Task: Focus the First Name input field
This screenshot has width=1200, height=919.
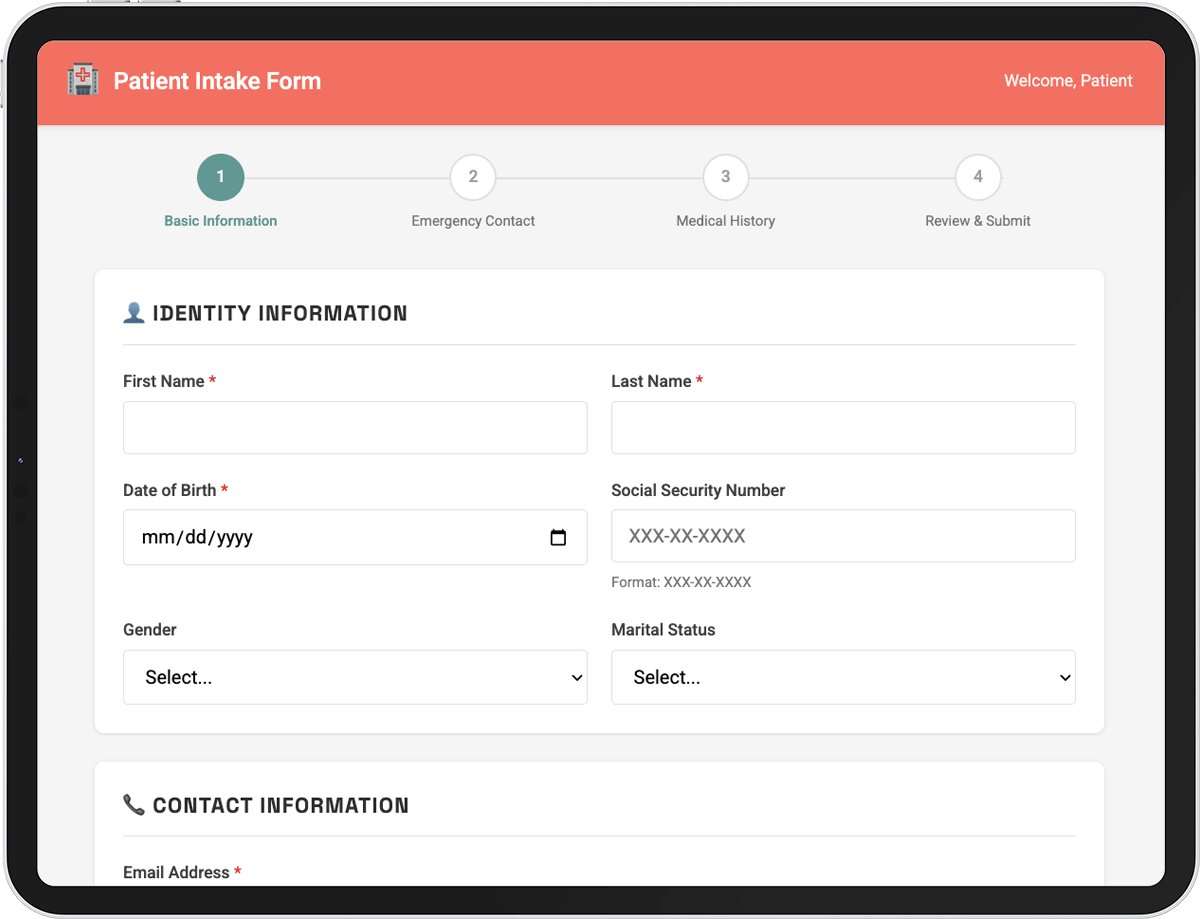Action: (x=355, y=428)
